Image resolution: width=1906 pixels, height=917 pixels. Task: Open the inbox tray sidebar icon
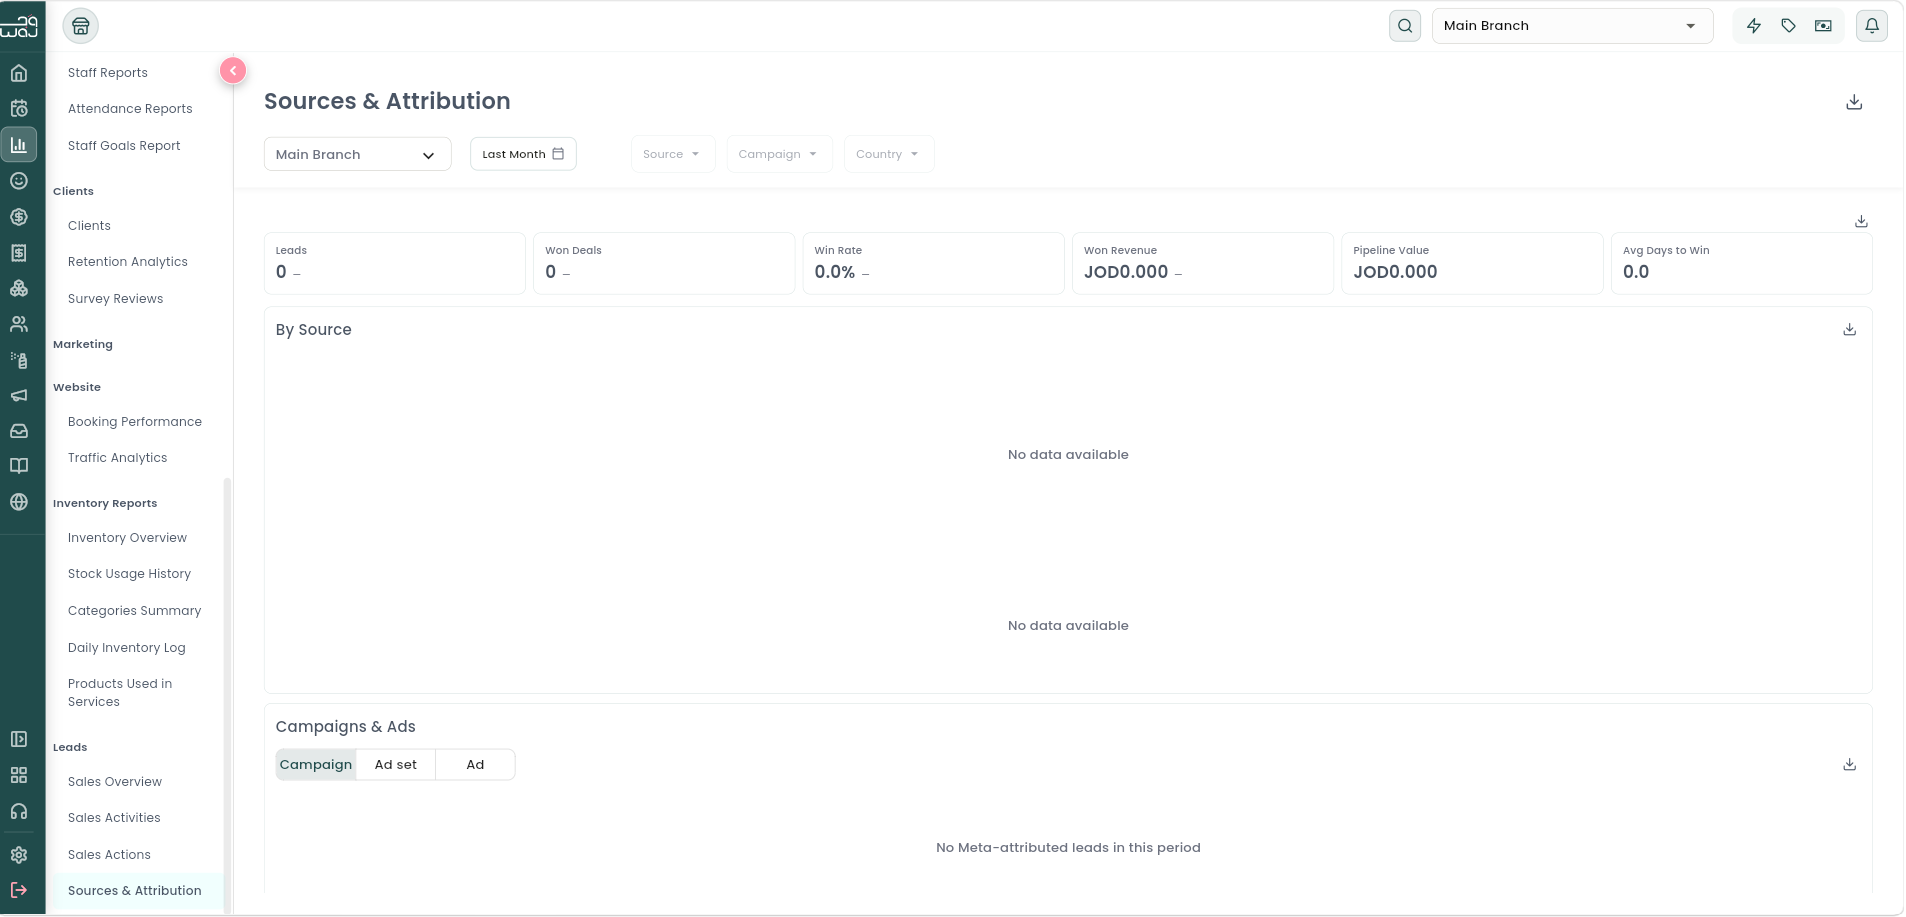(x=19, y=431)
